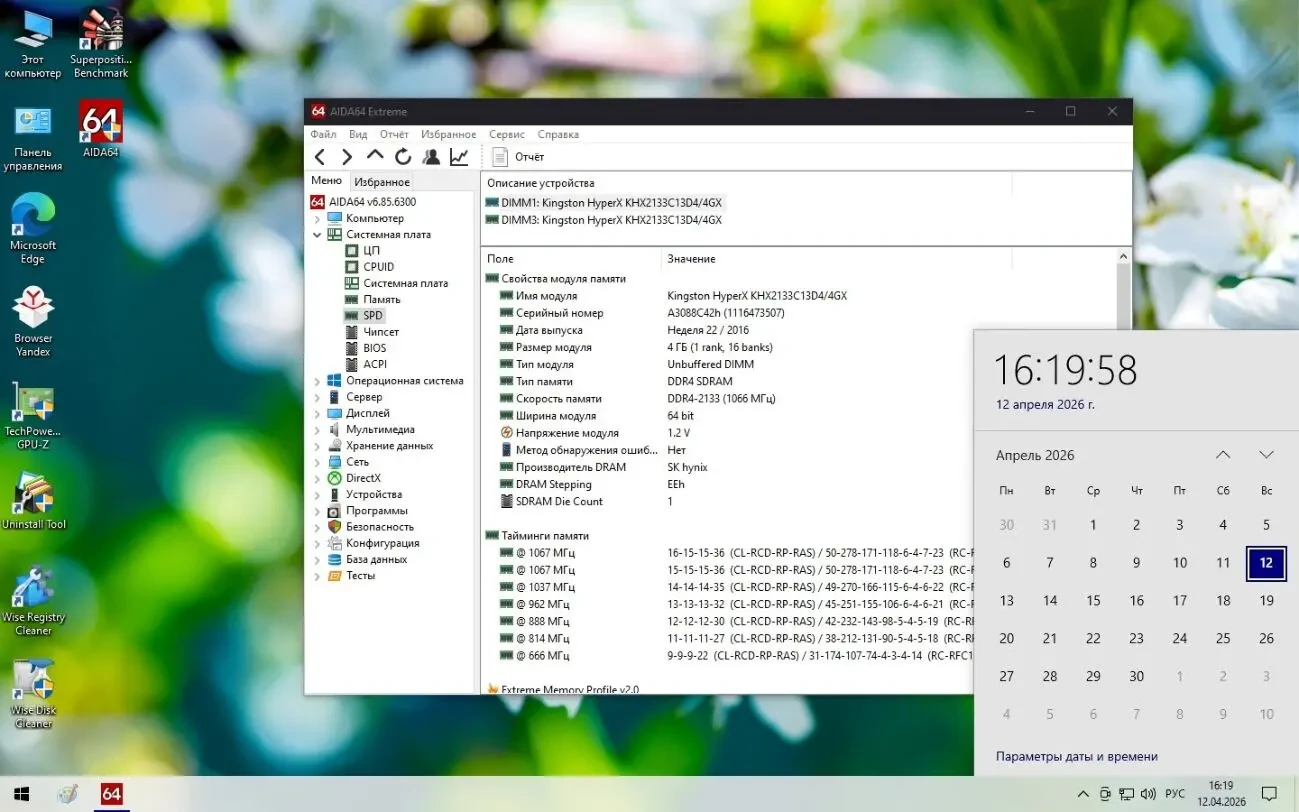Screen dimensions: 1299x812
Task: Open the sensor graph icon in the toolbar
Action: click(459, 156)
